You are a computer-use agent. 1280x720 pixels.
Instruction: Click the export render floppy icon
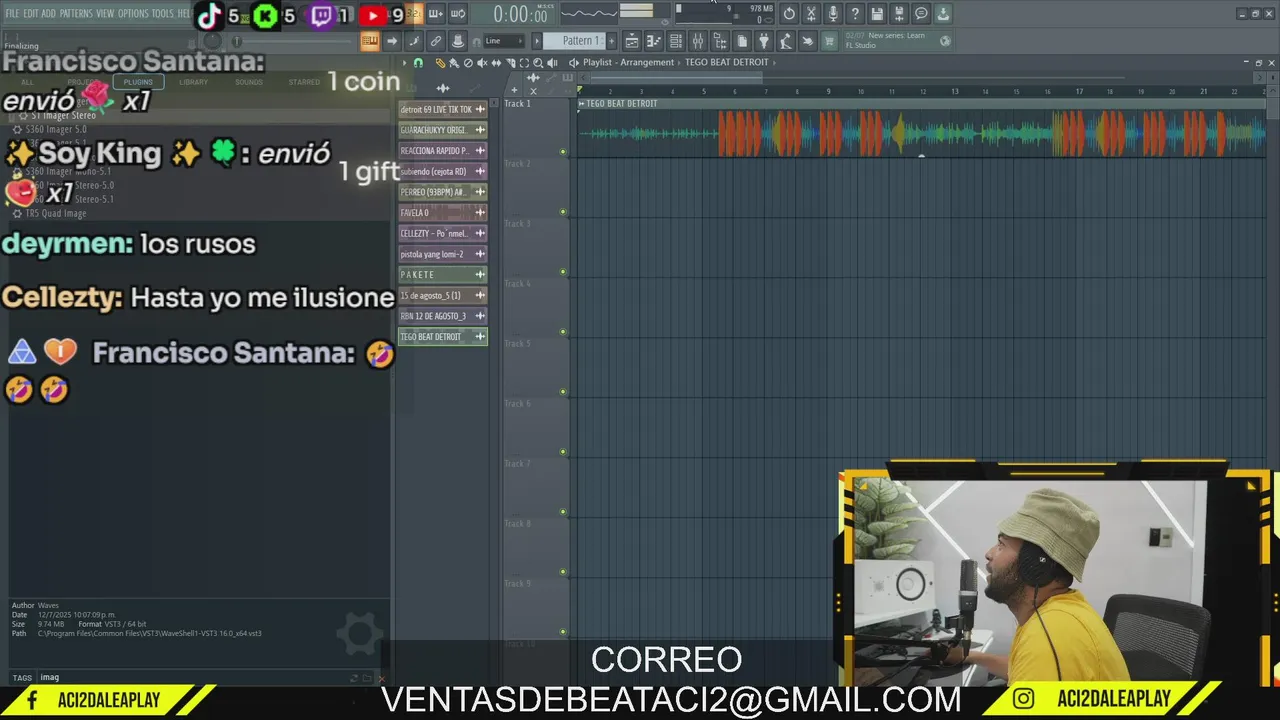(x=899, y=14)
